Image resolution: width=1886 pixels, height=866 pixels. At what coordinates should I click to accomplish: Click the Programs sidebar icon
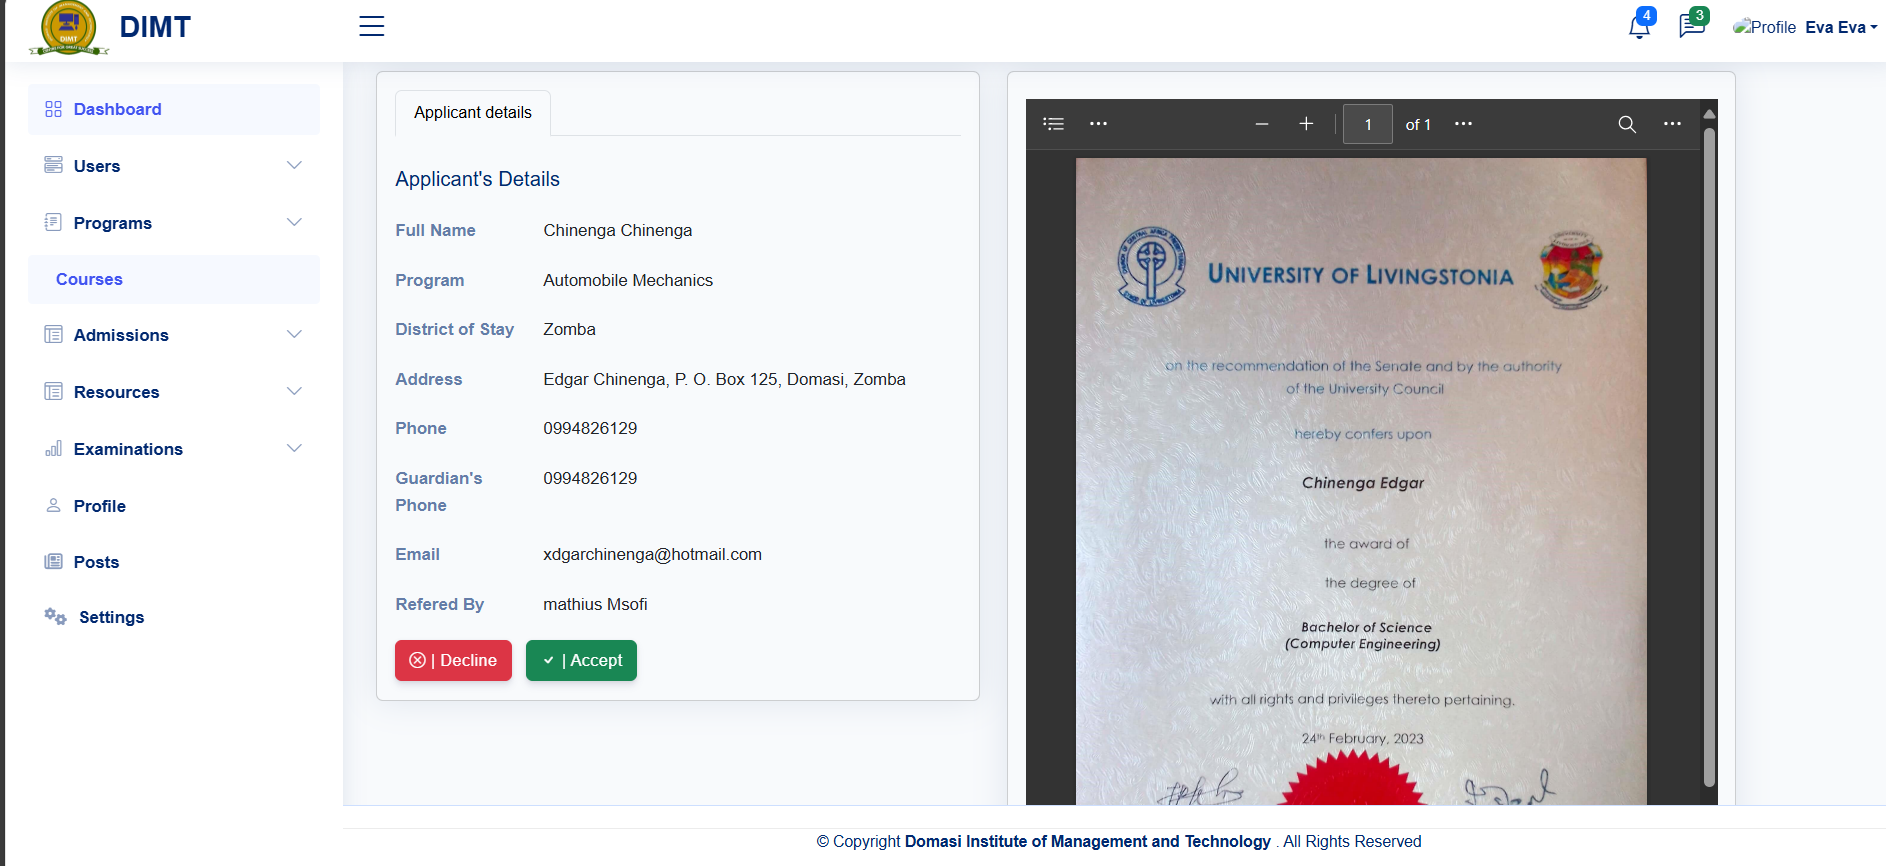tap(53, 222)
